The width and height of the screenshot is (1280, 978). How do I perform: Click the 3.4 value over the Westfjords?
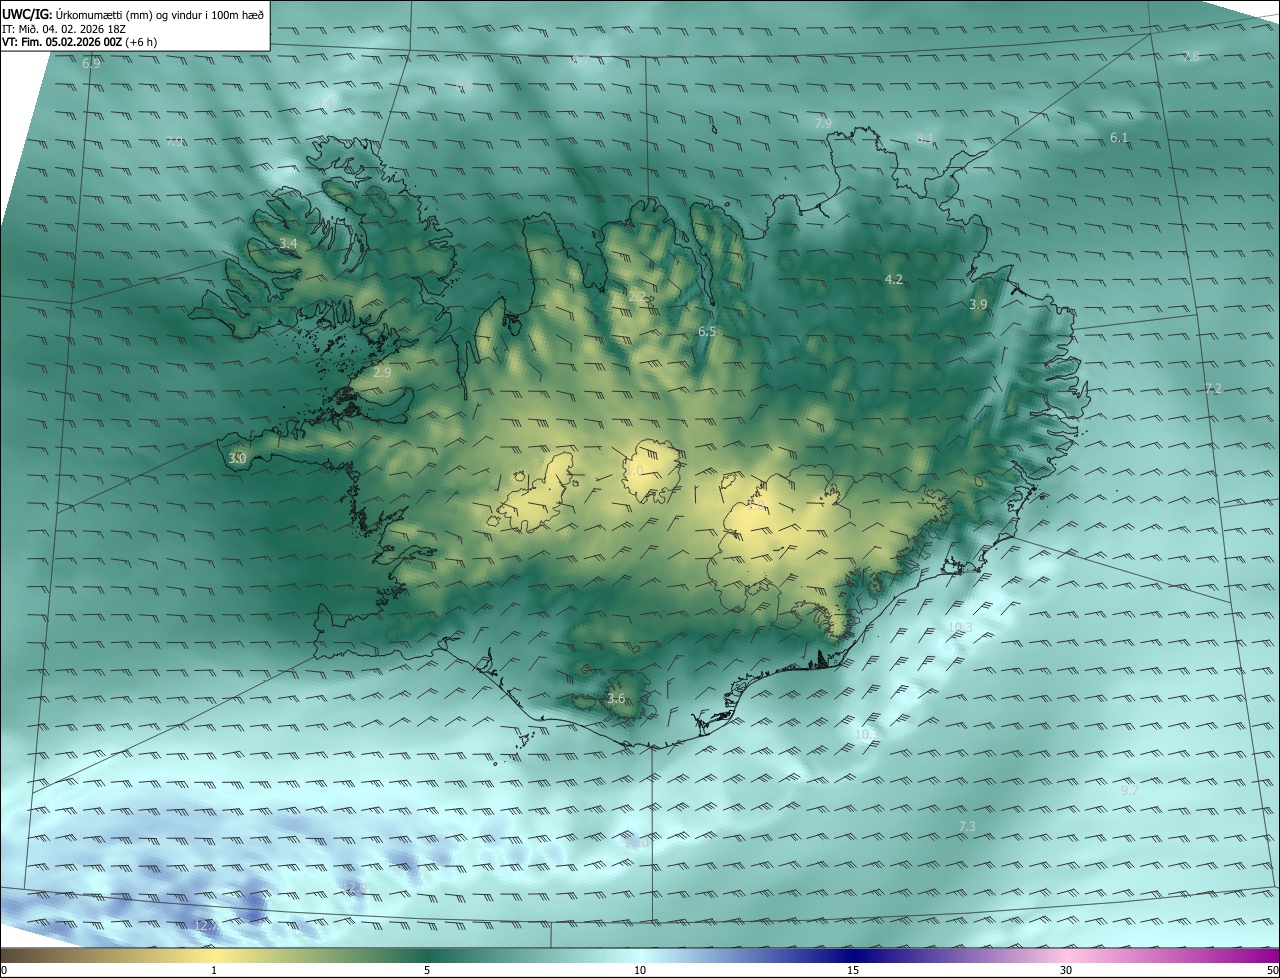[x=288, y=244]
